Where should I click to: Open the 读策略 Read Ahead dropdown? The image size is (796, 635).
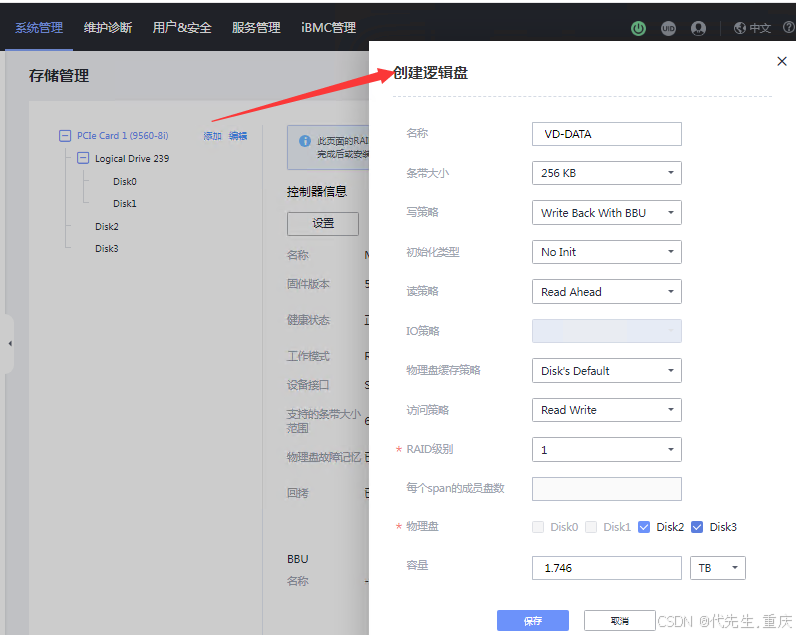point(607,291)
